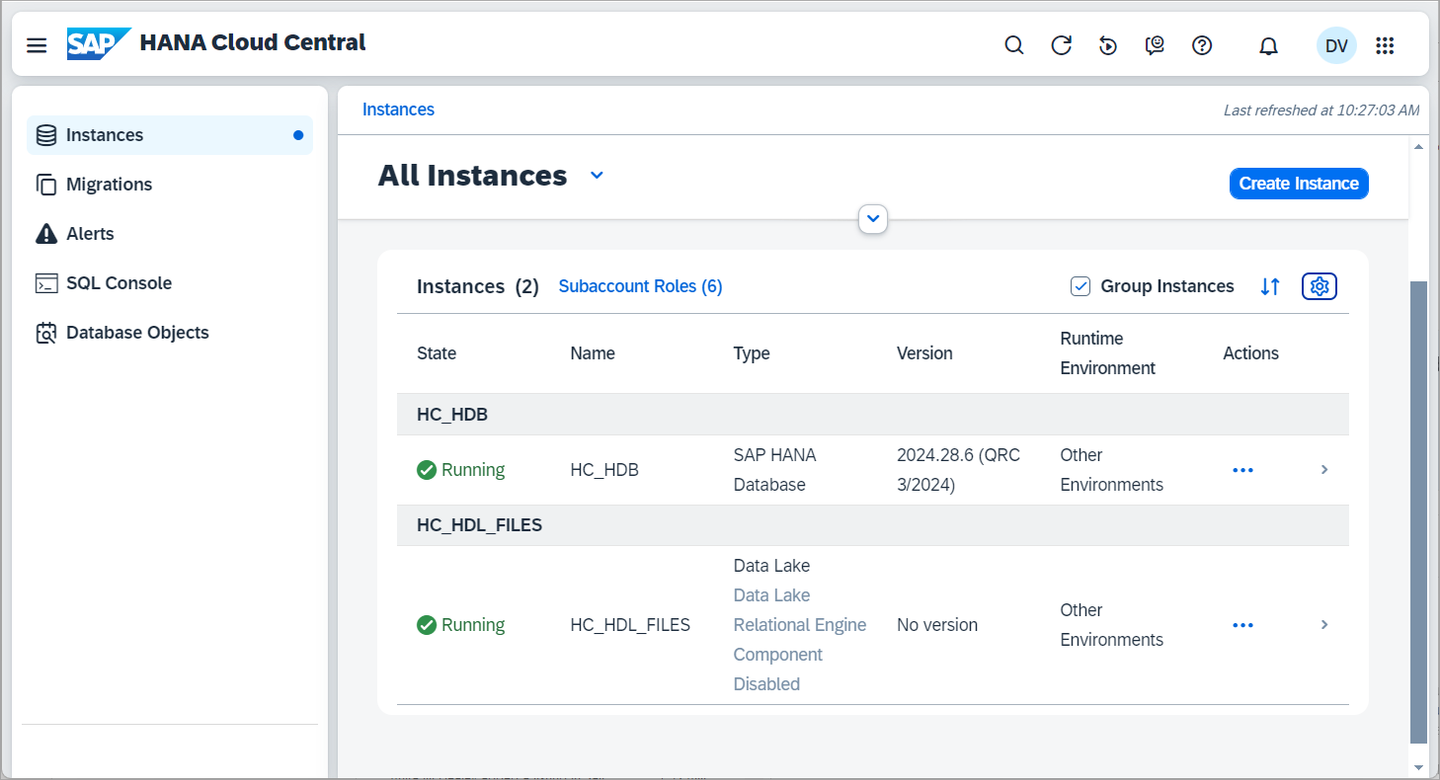Click the sort arrows icon in table toolbar

[x=1270, y=286]
